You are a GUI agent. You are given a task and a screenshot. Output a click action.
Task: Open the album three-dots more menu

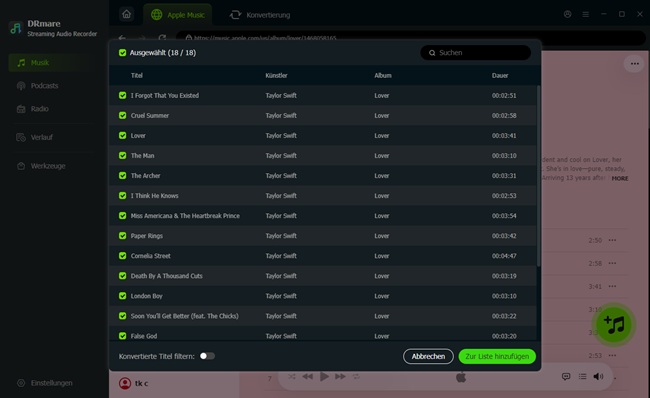pos(634,63)
